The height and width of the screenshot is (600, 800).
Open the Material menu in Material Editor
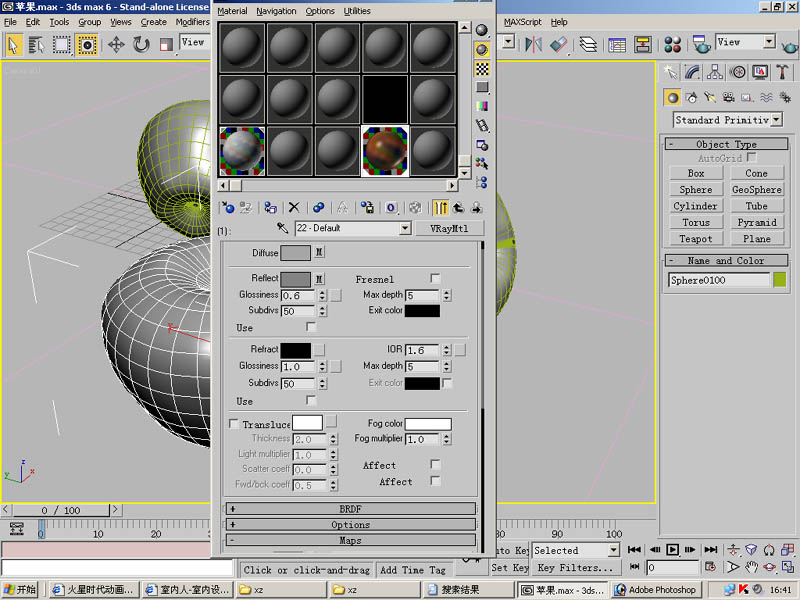(x=232, y=11)
